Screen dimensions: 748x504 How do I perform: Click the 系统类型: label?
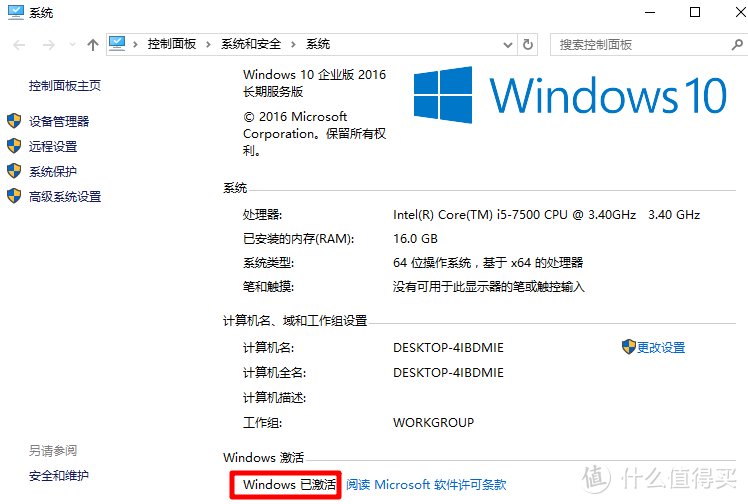click(x=269, y=263)
